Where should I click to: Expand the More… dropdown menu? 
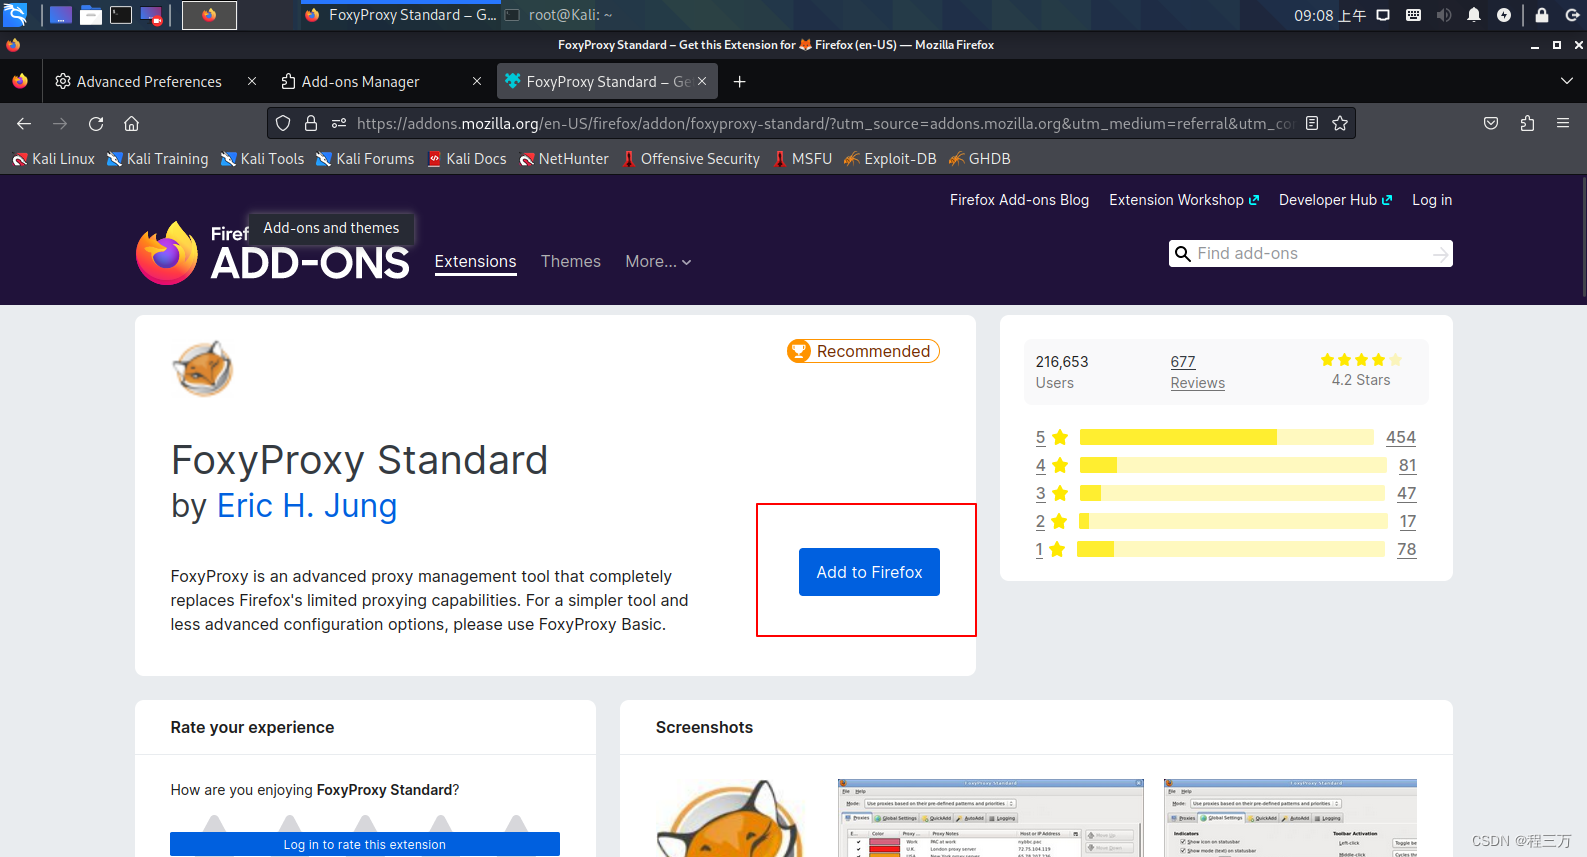pyautogui.click(x=658, y=261)
